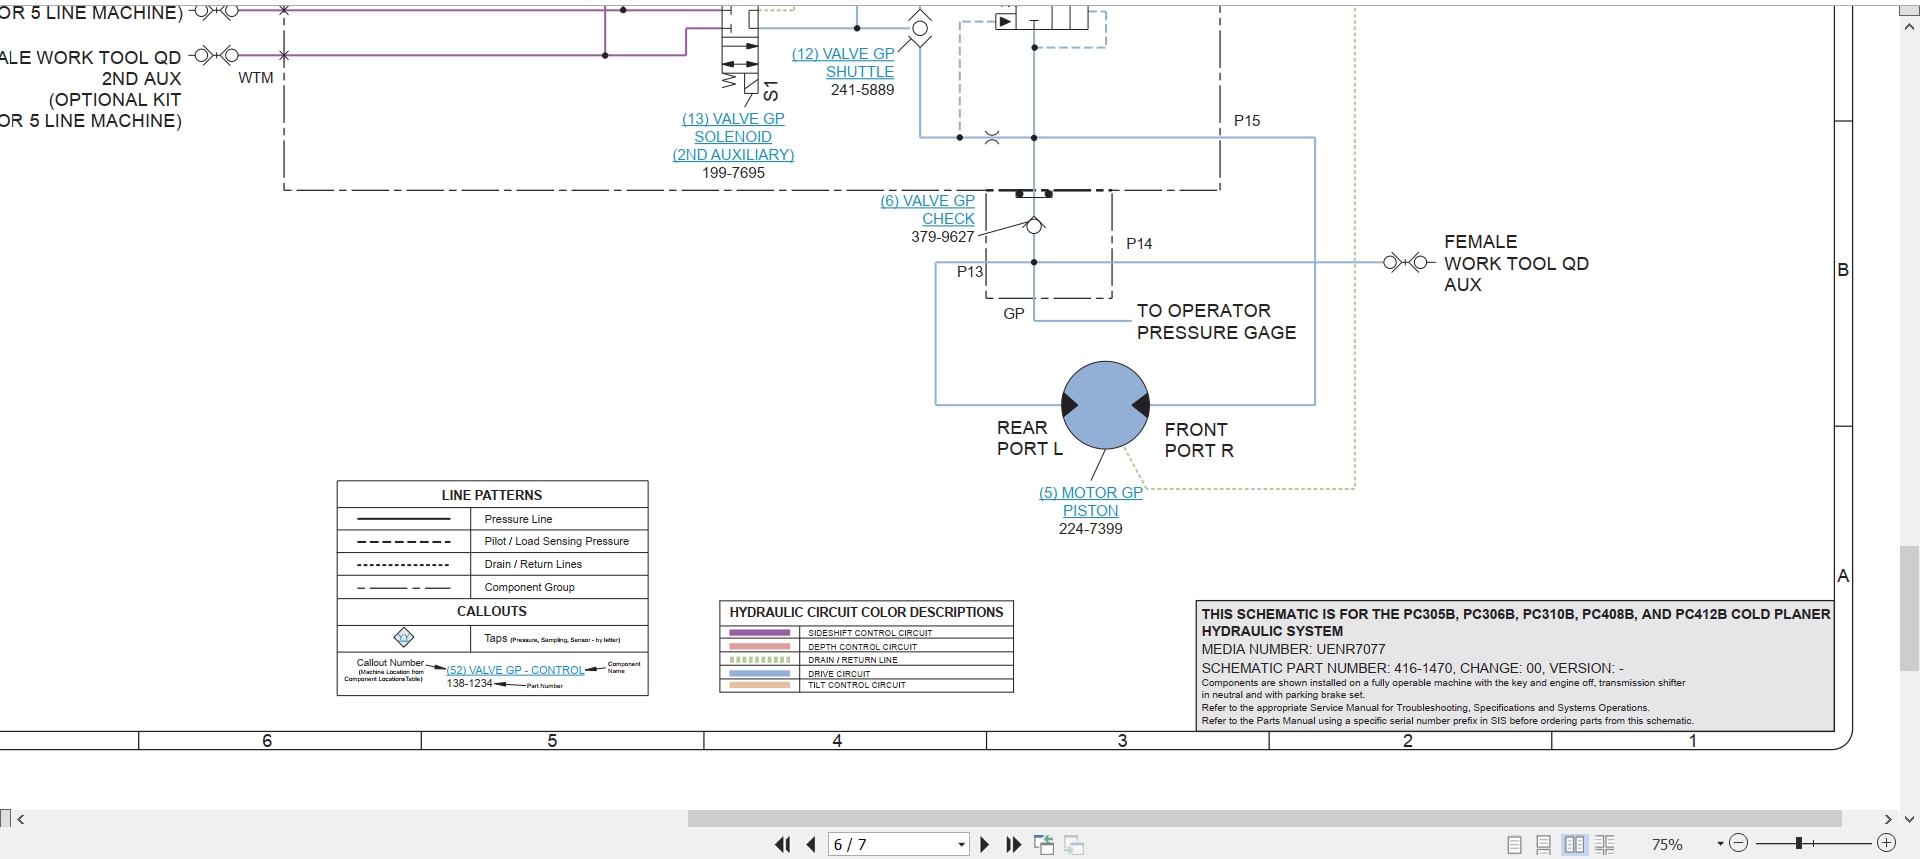Screen dimensions: 1920x859
Task: Switch to single page view
Action: (x=1514, y=845)
